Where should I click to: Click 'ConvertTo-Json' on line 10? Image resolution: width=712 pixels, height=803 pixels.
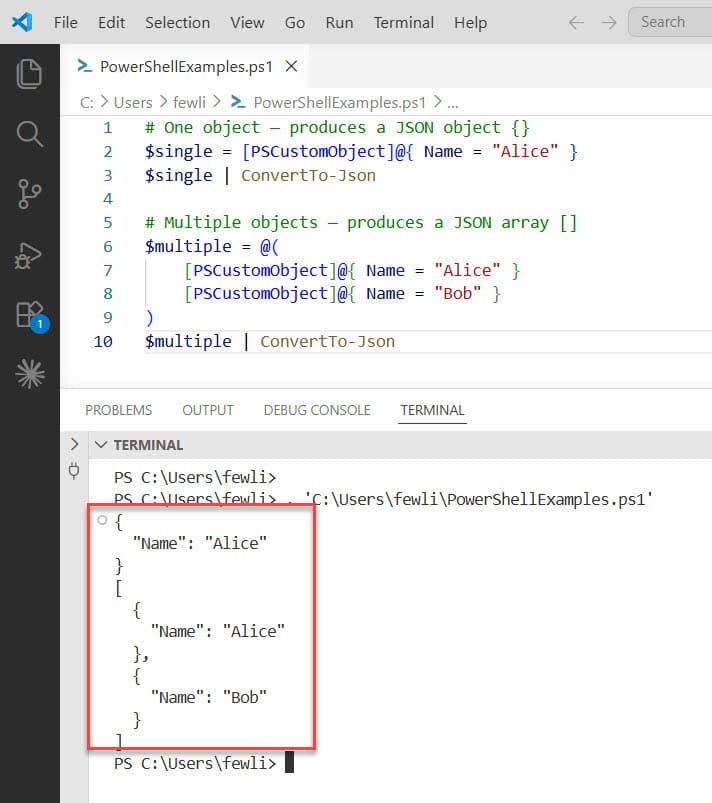pyautogui.click(x=327, y=342)
